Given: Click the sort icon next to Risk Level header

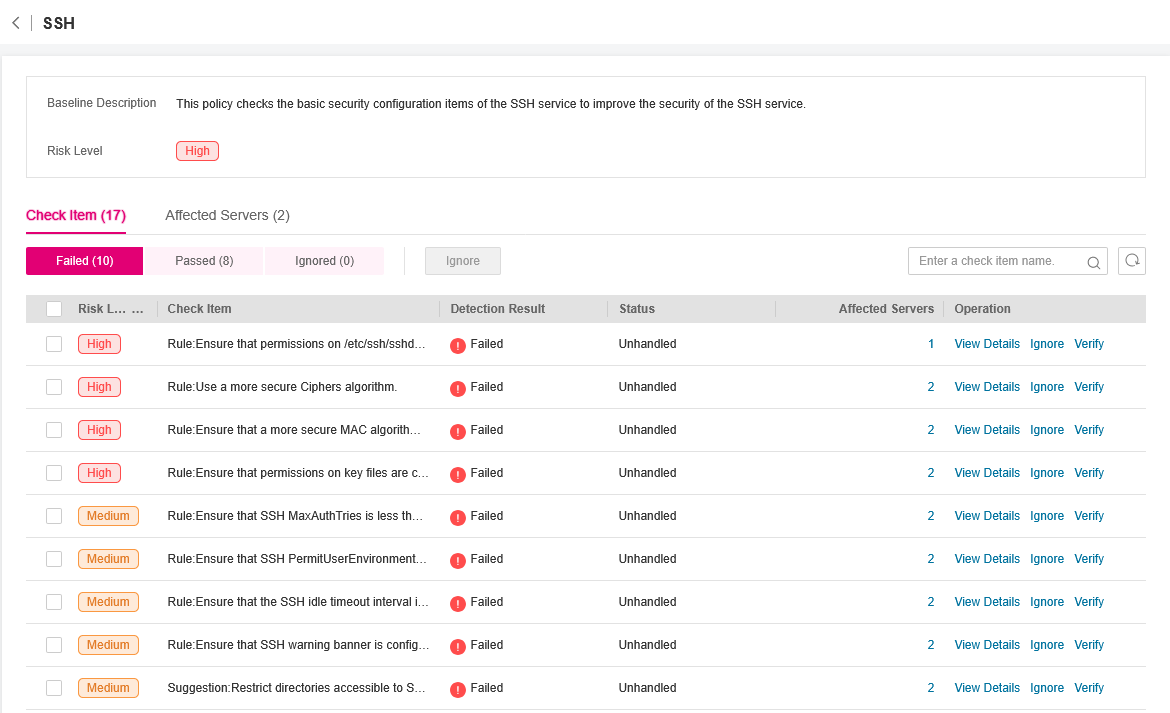Looking at the screenshot, I should [x=138, y=309].
